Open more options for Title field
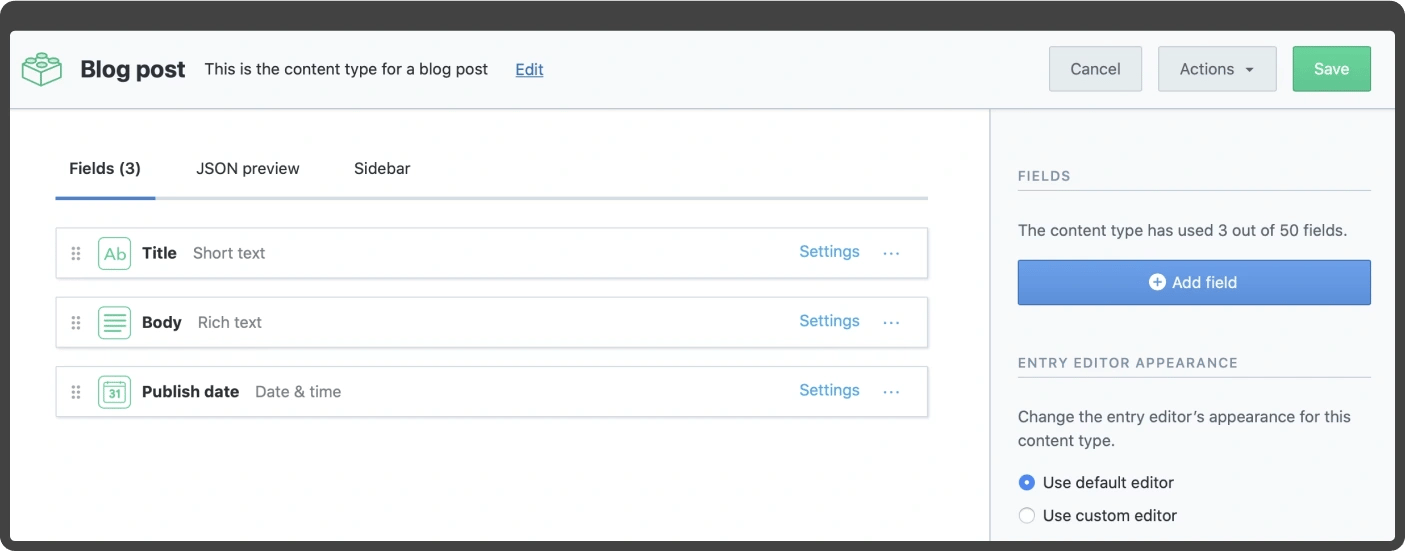1405x551 pixels. [891, 253]
